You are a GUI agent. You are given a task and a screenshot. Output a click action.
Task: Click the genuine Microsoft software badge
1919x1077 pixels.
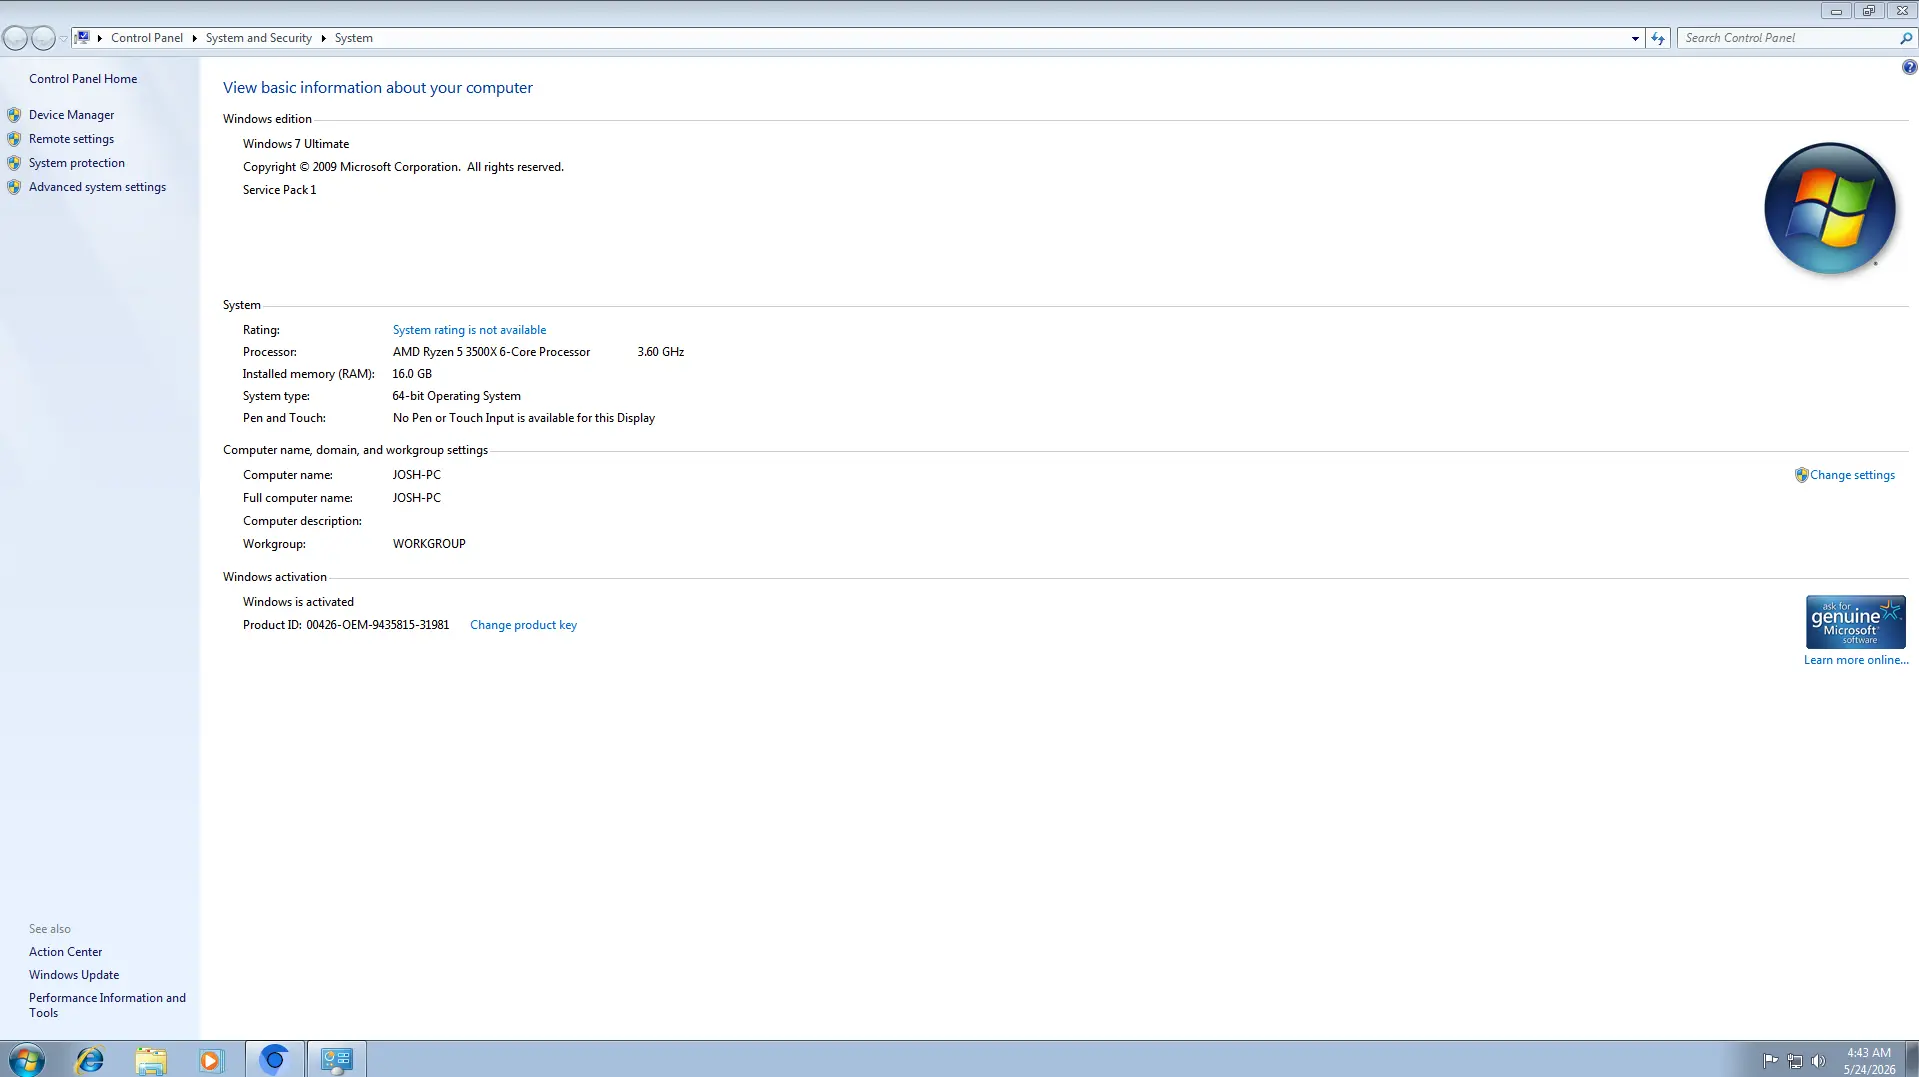pyautogui.click(x=1855, y=622)
